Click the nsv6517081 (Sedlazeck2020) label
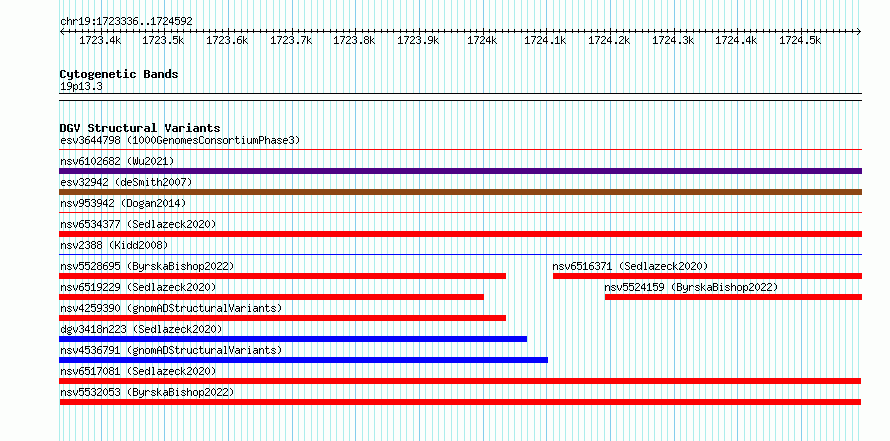This screenshot has width=890, height=441. (138, 371)
